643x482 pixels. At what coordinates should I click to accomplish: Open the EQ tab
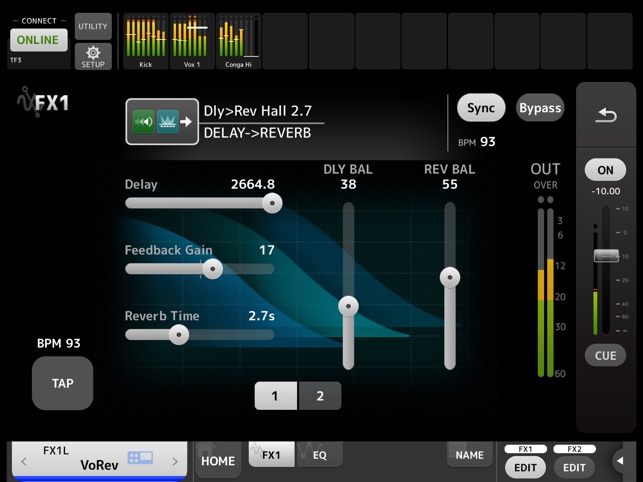(x=319, y=455)
